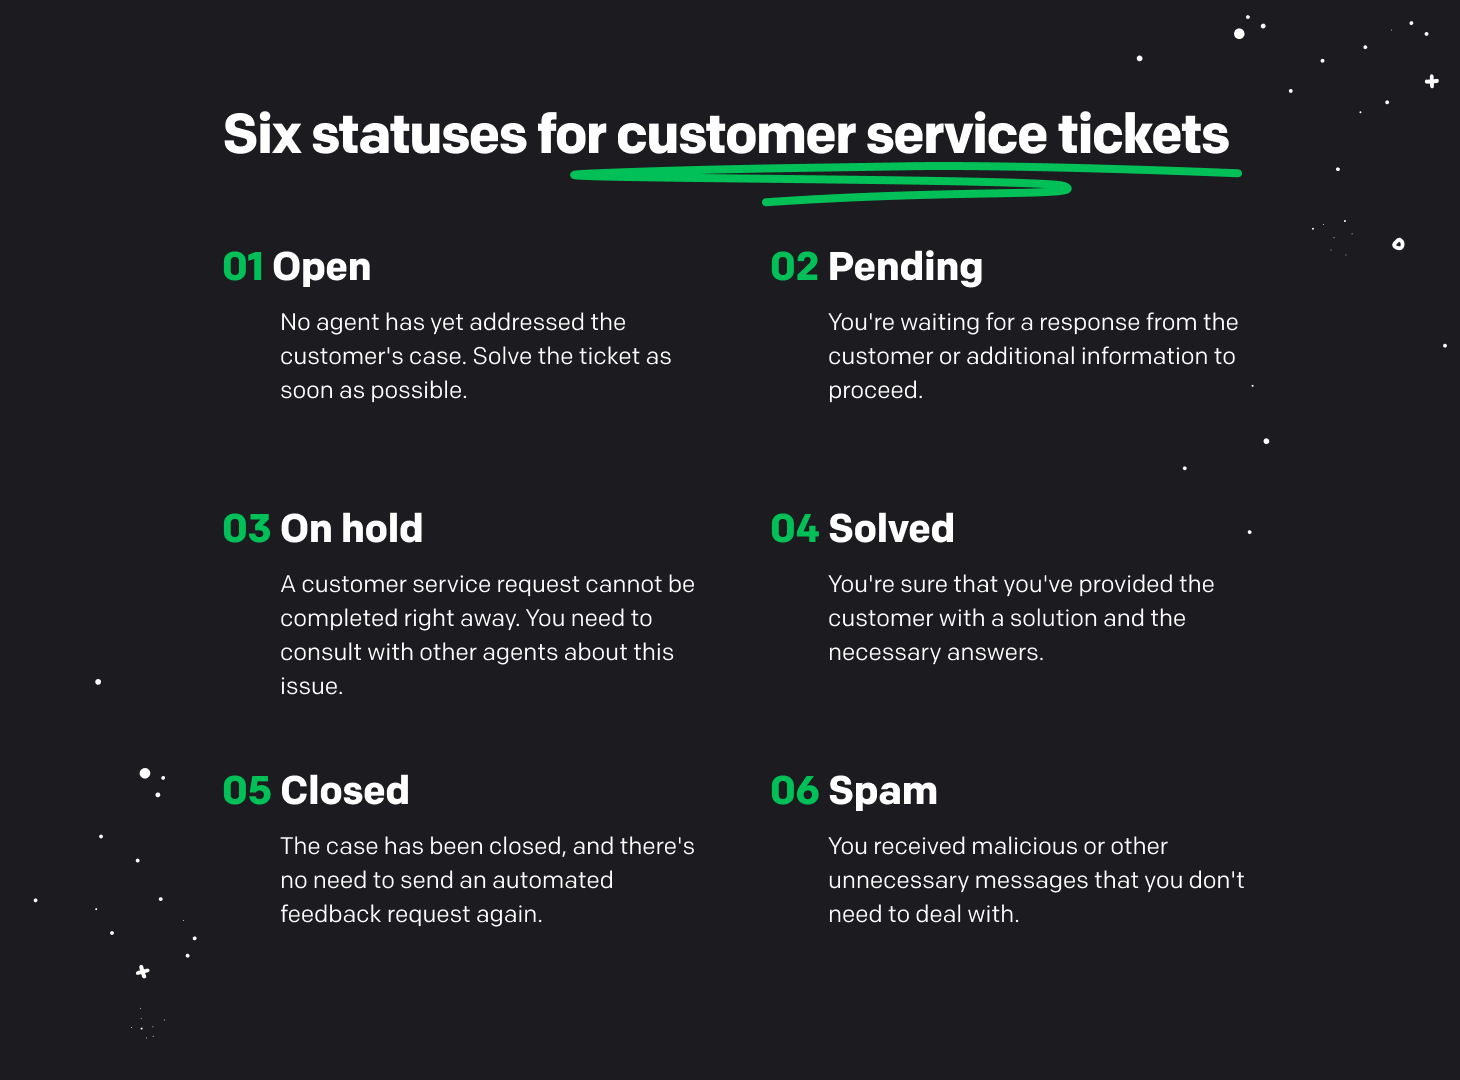Viewport: 1460px width, 1080px height.
Task: Click the green "01" number
Action: pos(243,267)
